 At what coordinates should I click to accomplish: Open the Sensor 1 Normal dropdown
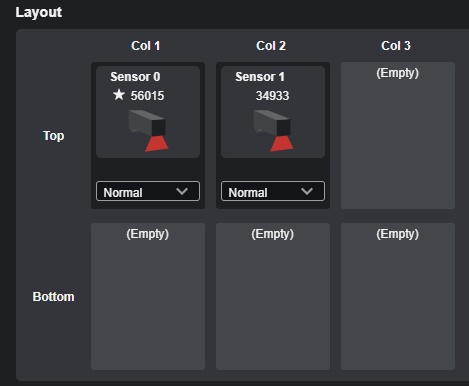coord(273,191)
